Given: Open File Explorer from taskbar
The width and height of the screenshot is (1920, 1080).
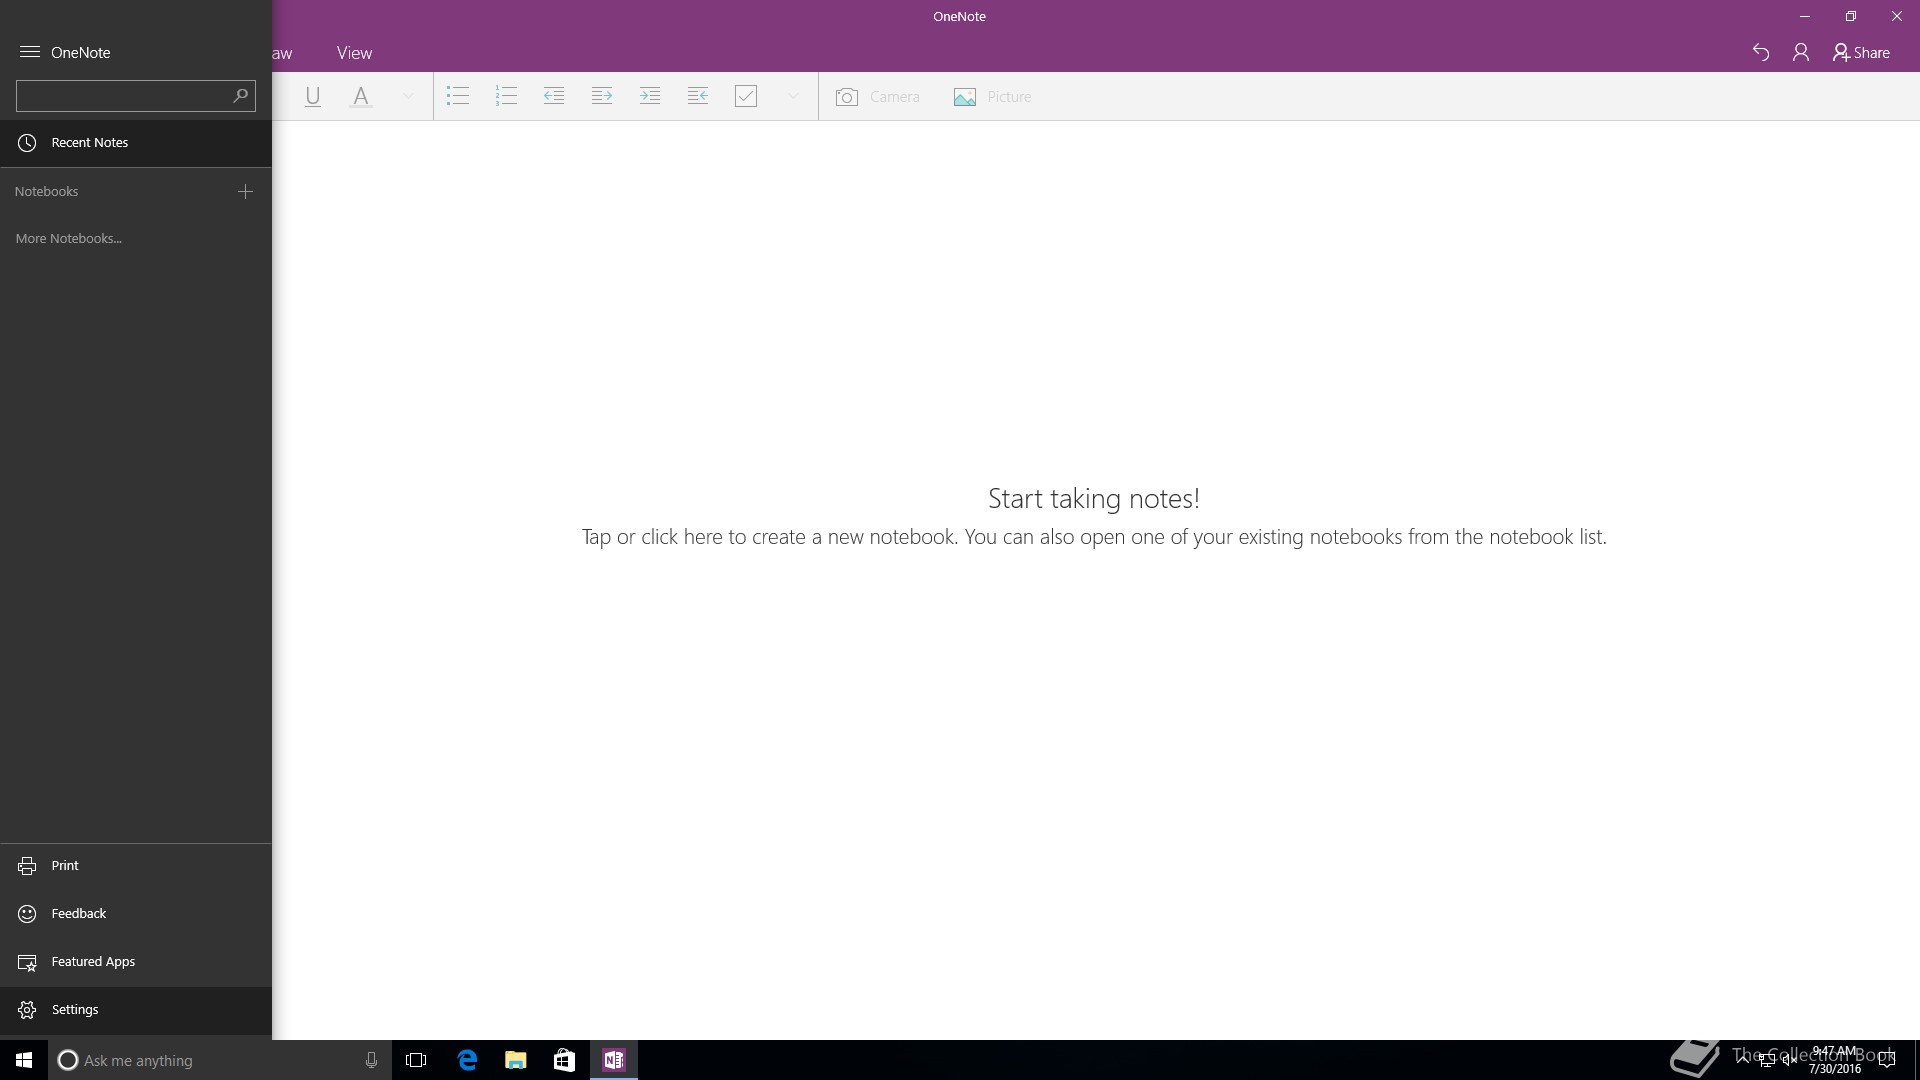Looking at the screenshot, I should (x=516, y=1060).
